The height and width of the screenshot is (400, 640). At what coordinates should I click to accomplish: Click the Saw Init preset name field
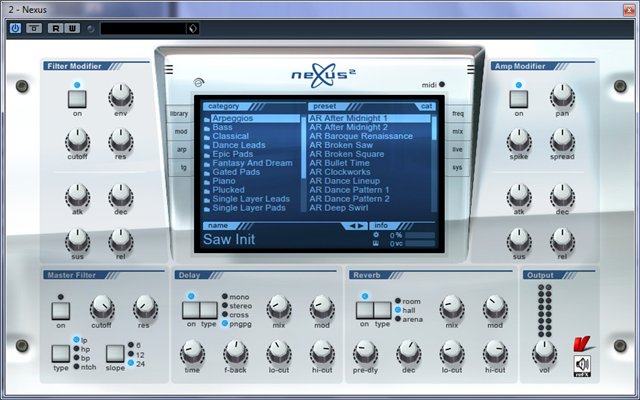point(229,239)
